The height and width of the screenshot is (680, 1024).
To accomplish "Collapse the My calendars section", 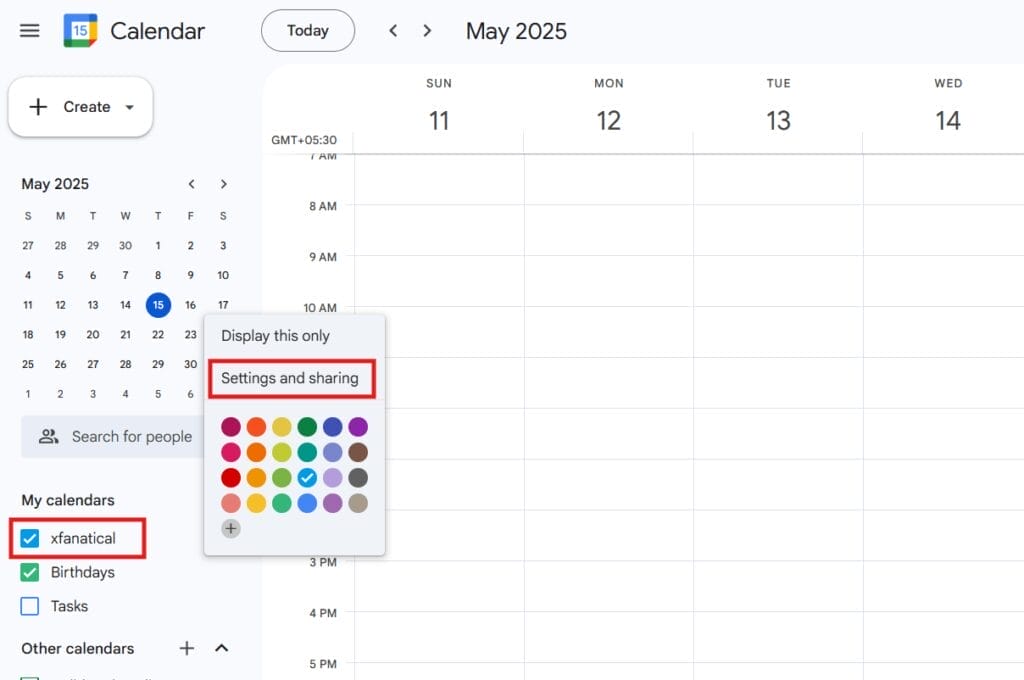I will (68, 500).
